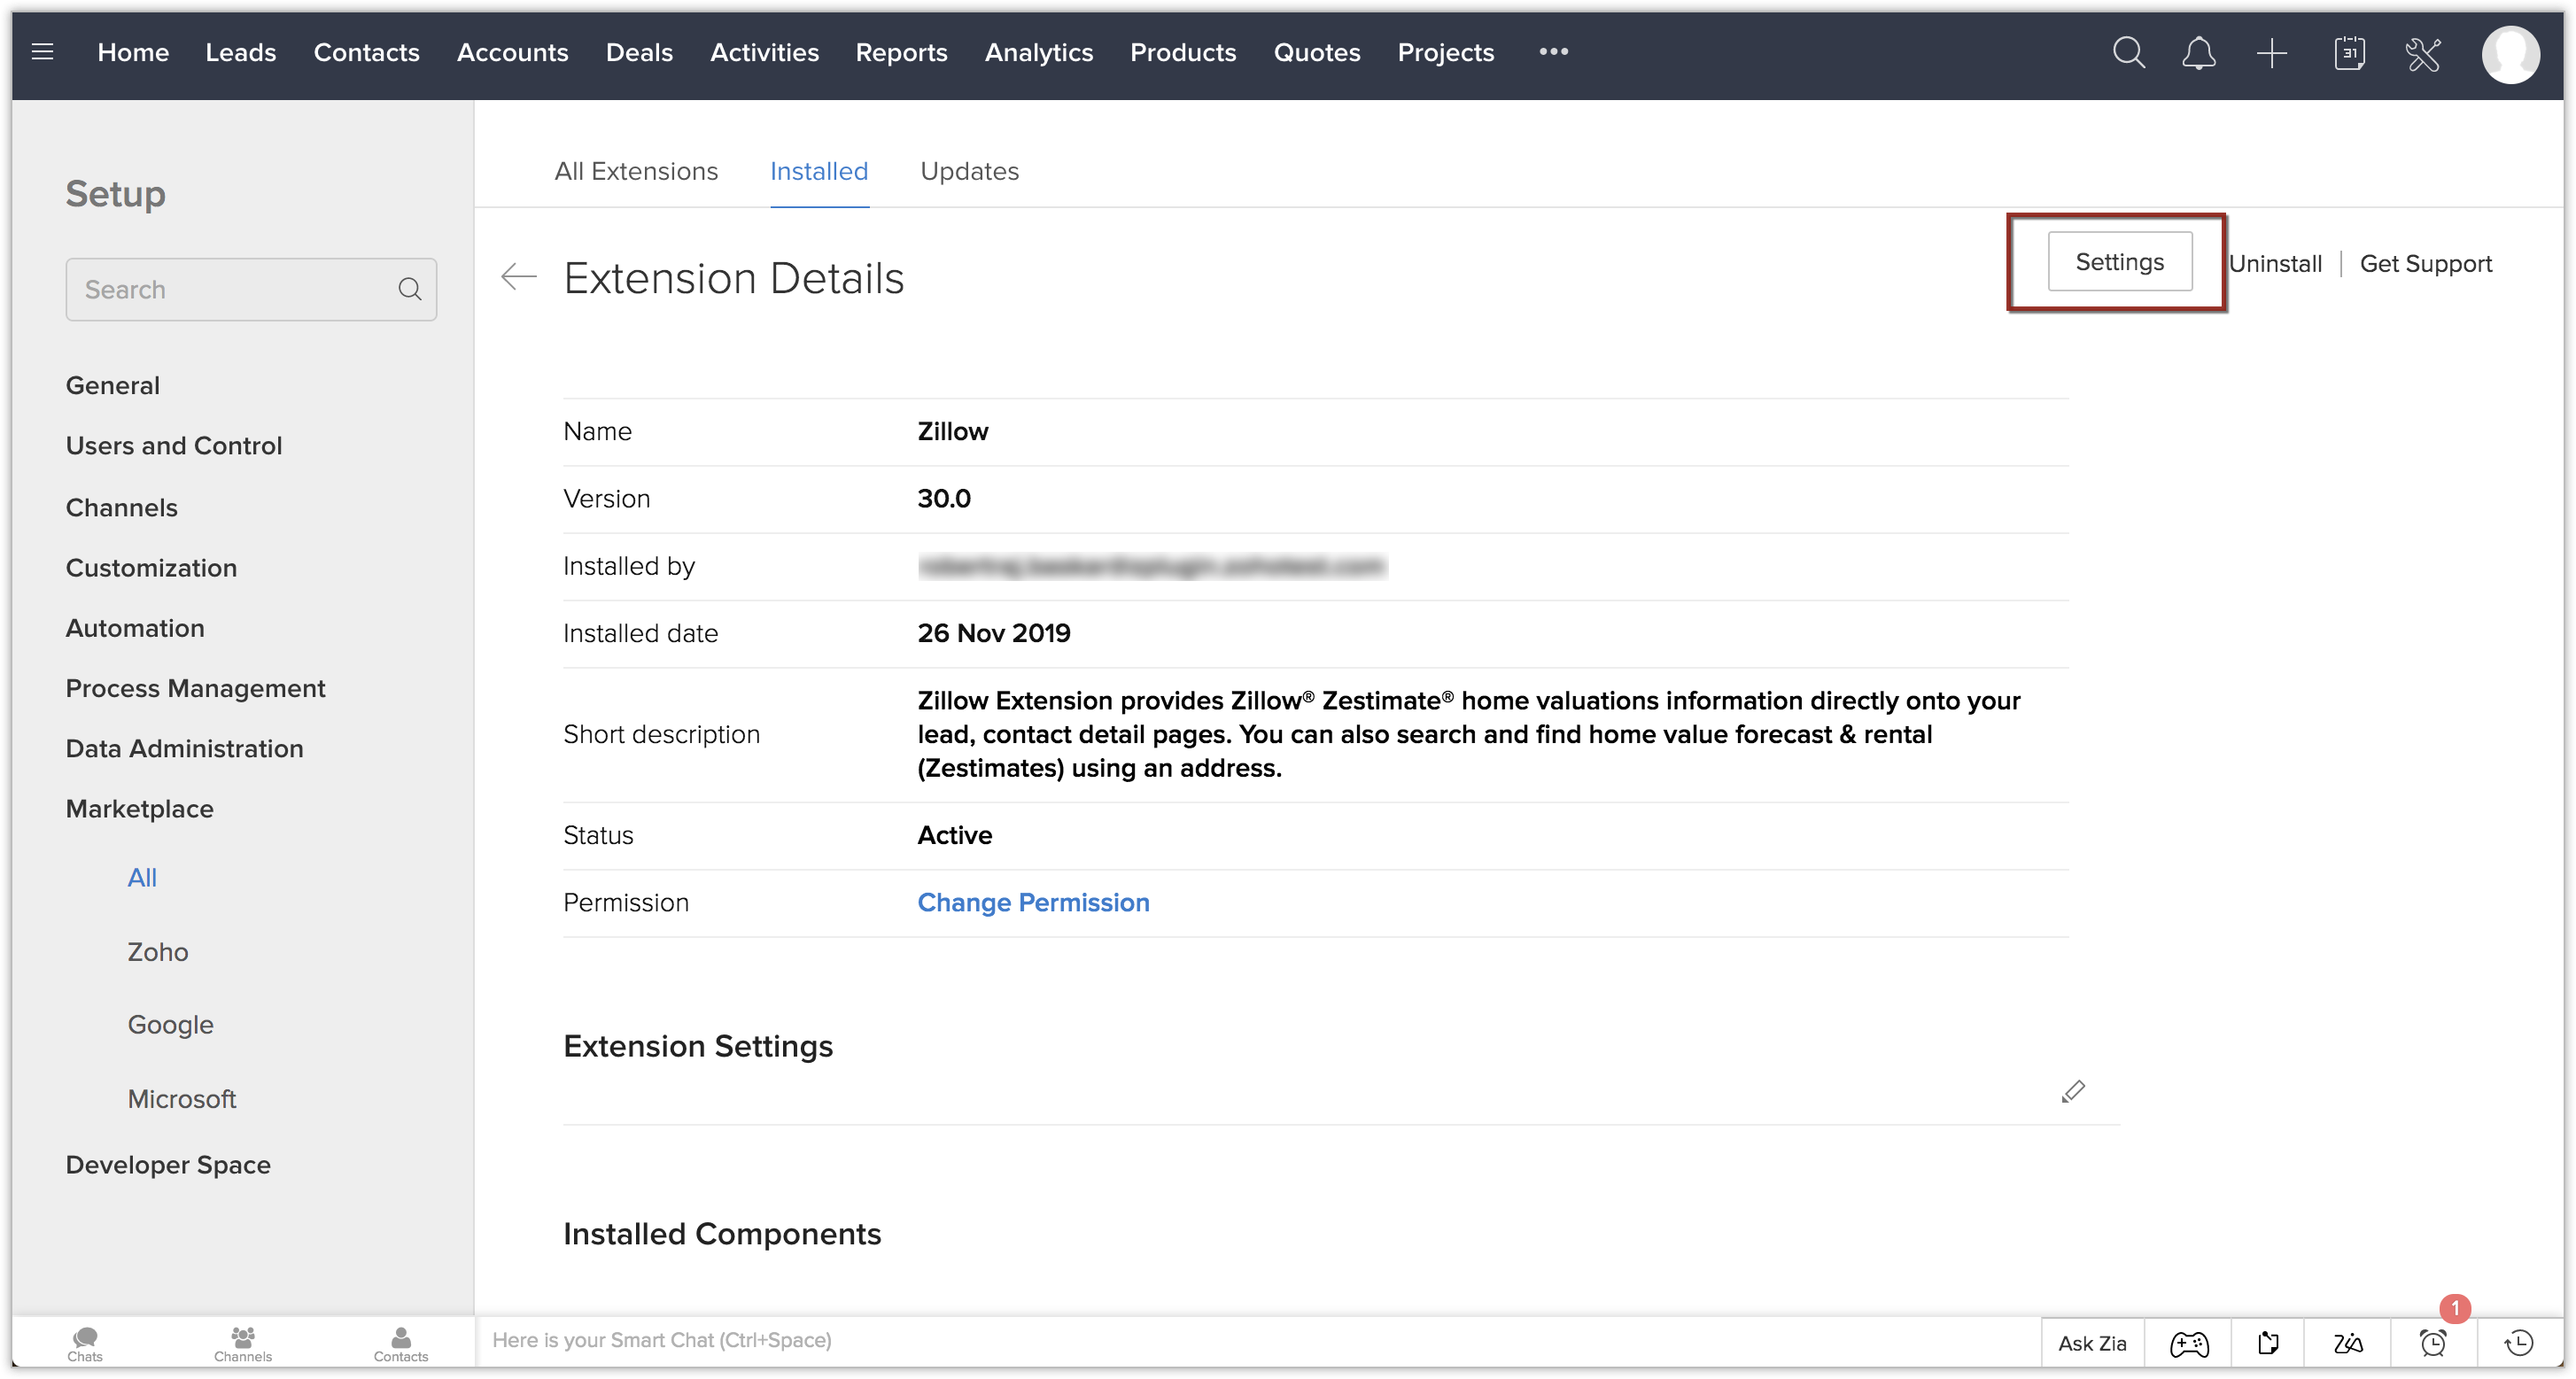
Task: Open the All Extensions tab
Action: [636, 171]
